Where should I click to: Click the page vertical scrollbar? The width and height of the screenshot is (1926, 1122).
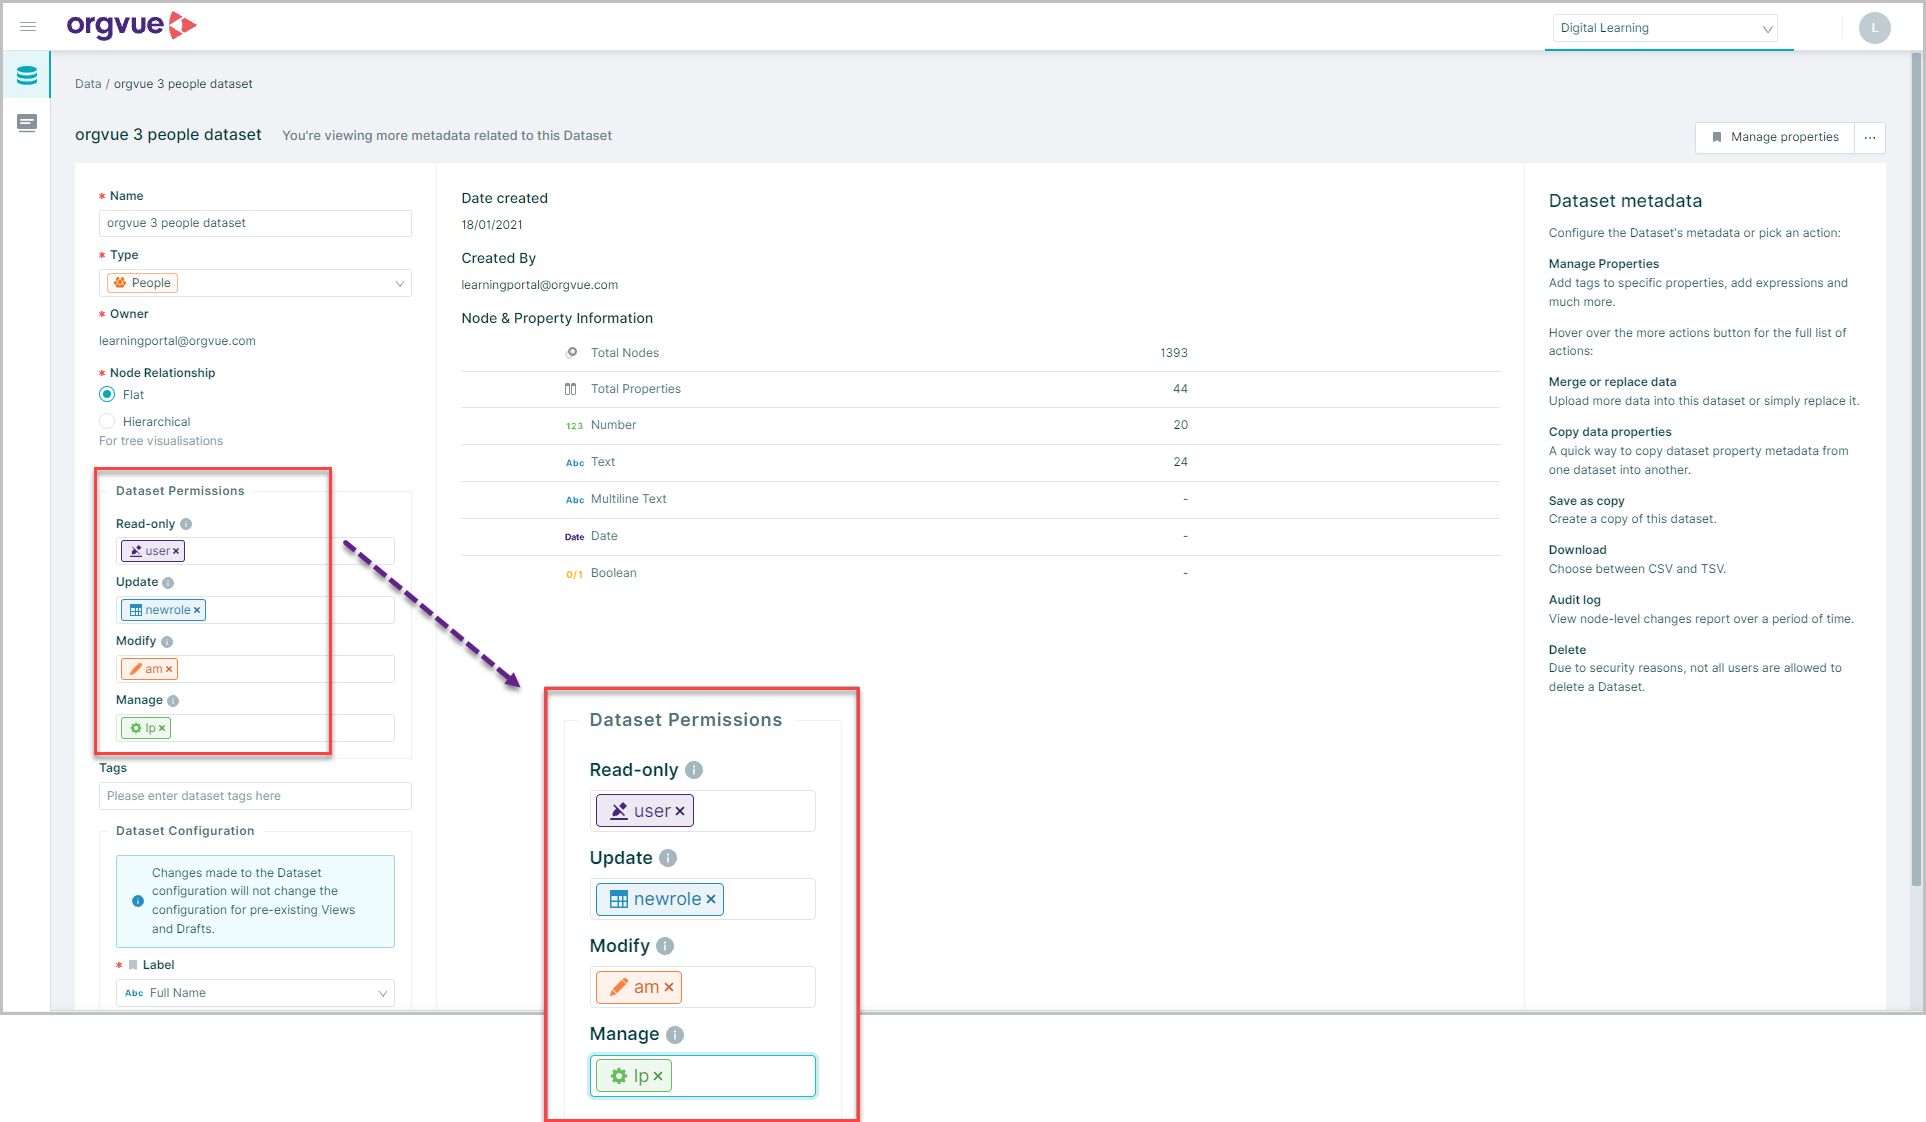[1916, 470]
